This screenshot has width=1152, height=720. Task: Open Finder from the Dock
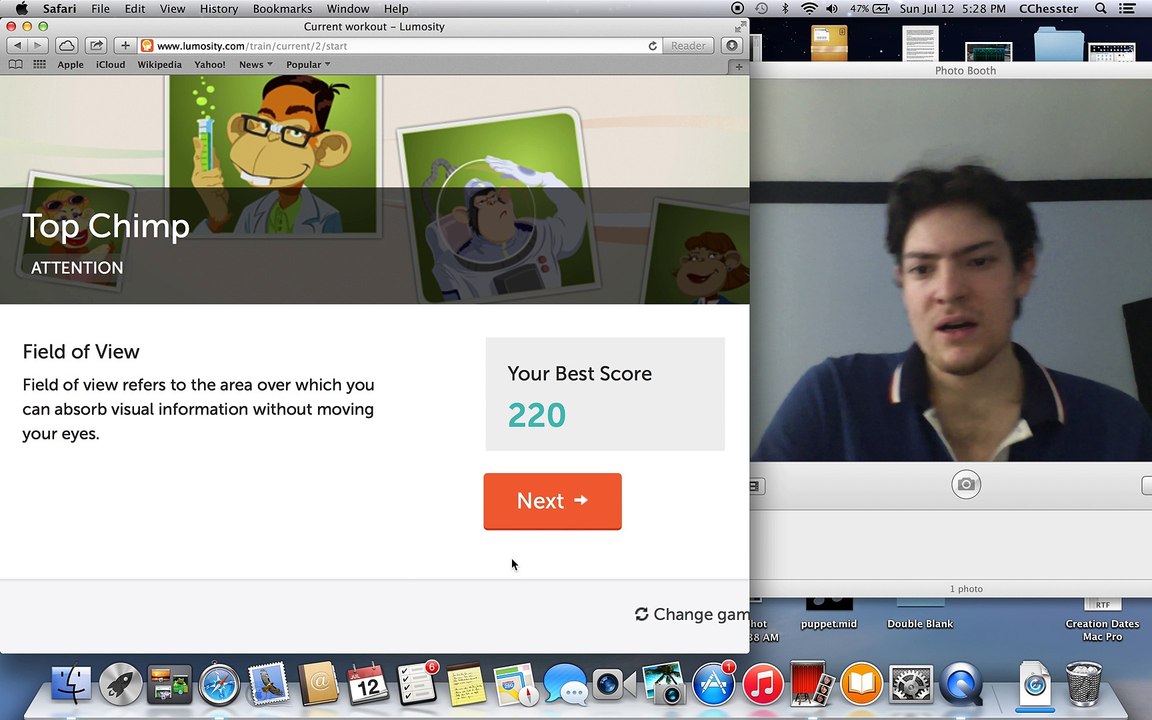pos(71,684)
